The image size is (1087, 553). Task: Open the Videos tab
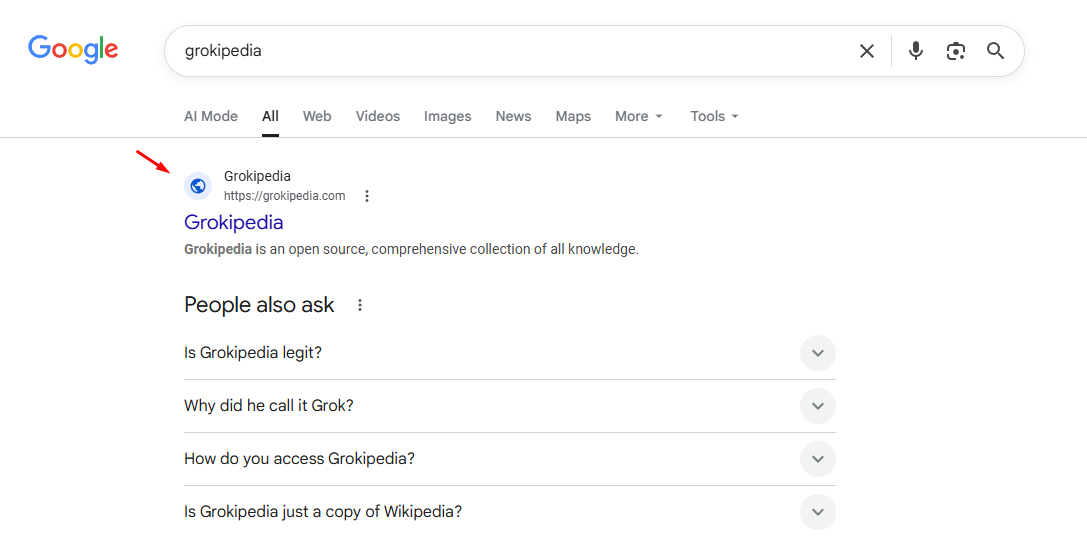[378, 116]
